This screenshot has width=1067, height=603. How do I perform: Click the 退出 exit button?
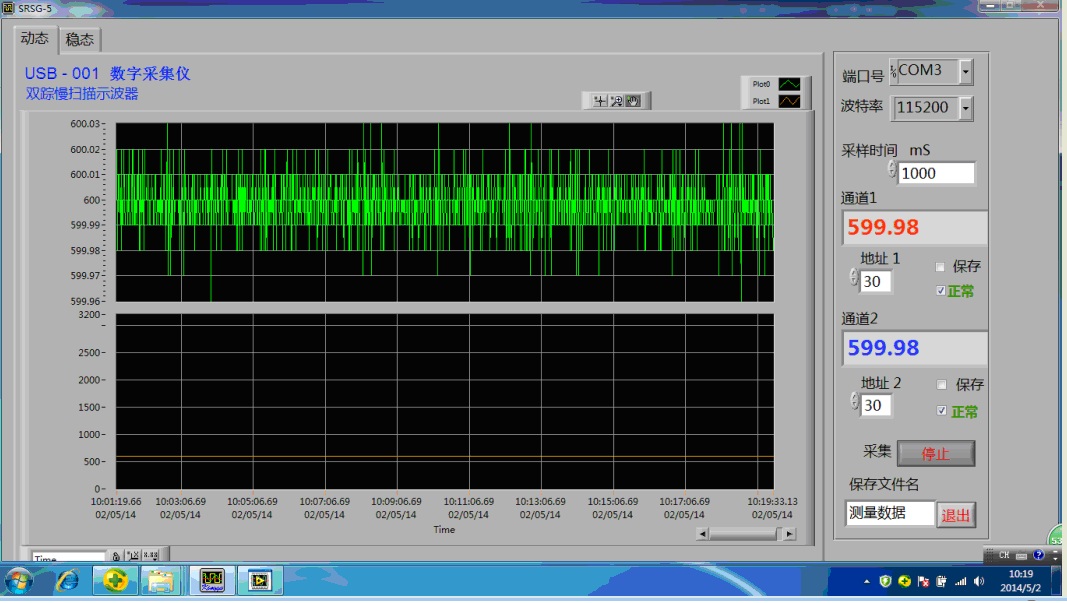tap(955, 515)
